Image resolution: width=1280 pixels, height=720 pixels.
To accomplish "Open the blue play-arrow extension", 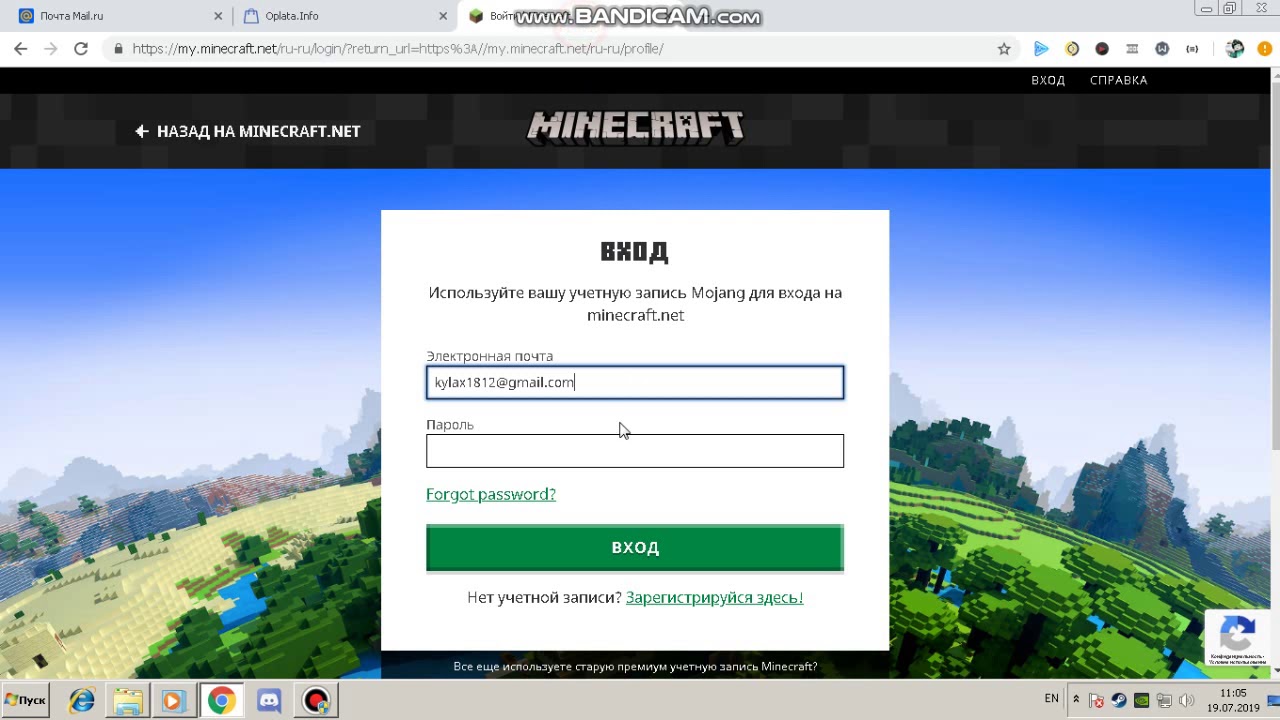I will point(1041,48).
